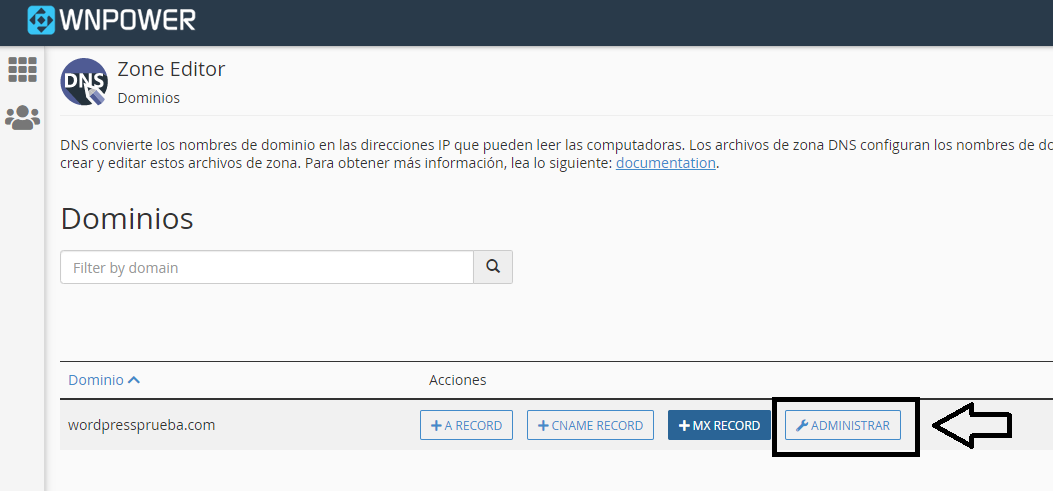This screenshot has width=1053, height=491.
Task: Click the Dominios subtitle under Zone Editor
Action: click(x=148, y=98)
